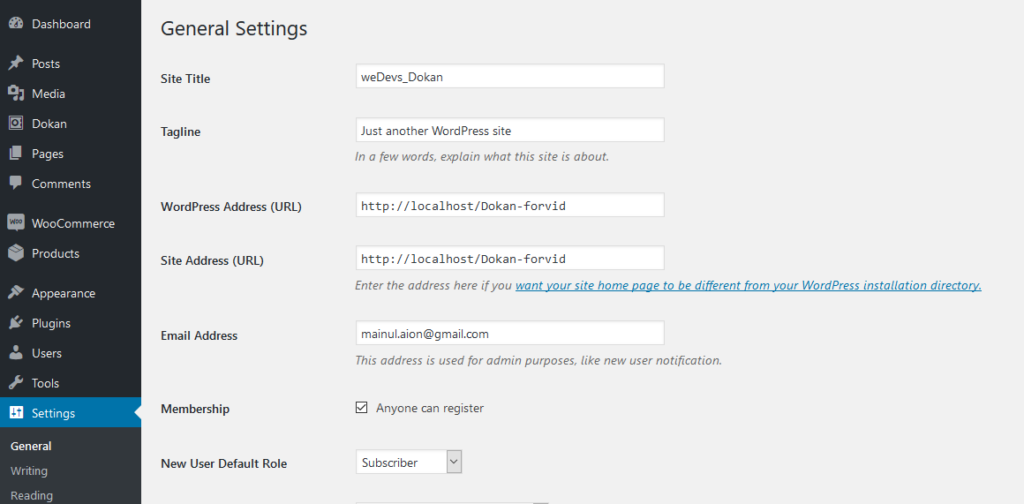This screenshot has height=504, width=1024.
Task: Click the Products box icon
Action: coord(15,253)
